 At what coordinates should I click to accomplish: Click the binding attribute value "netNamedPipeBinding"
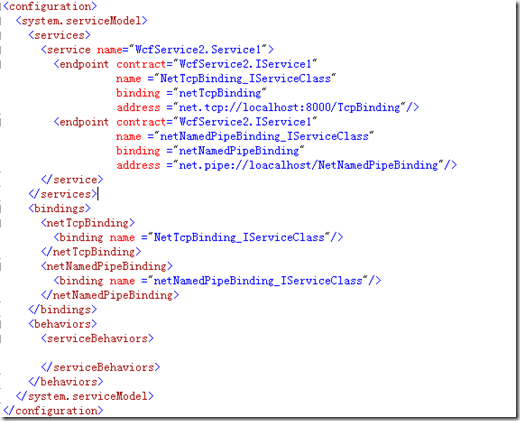(x=239, y=151)
